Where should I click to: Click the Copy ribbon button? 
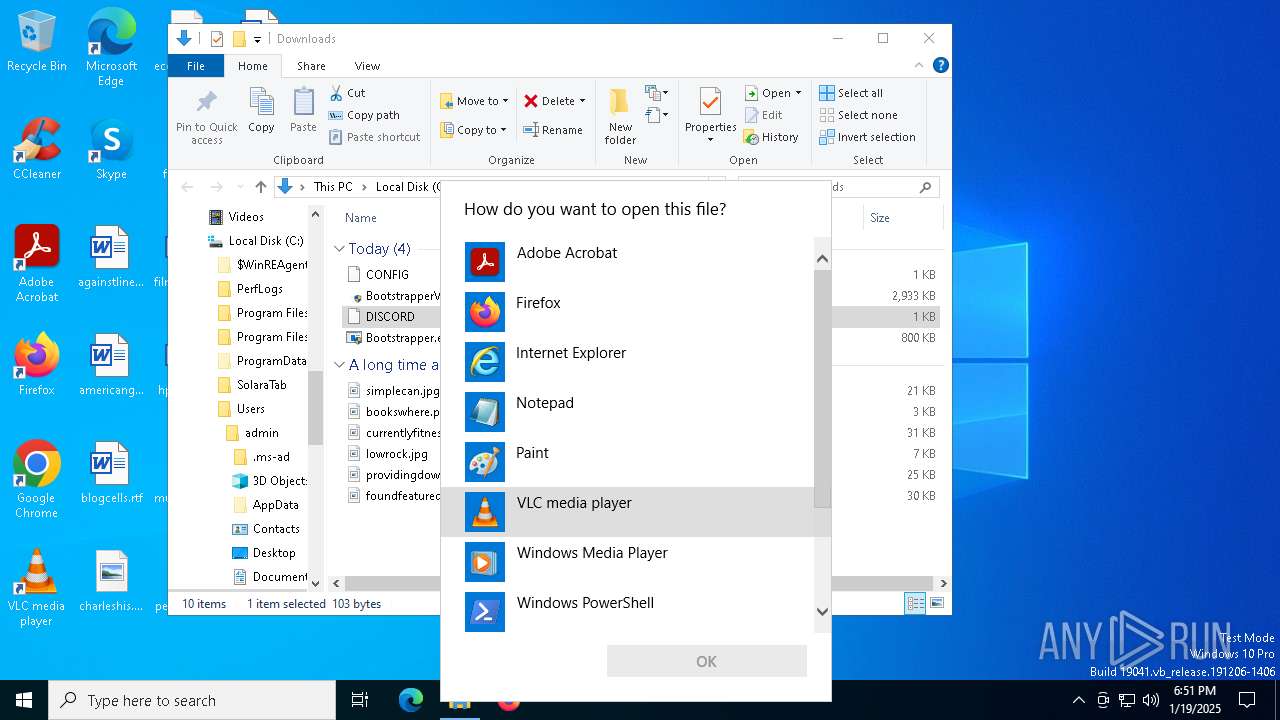coord(261,110)
